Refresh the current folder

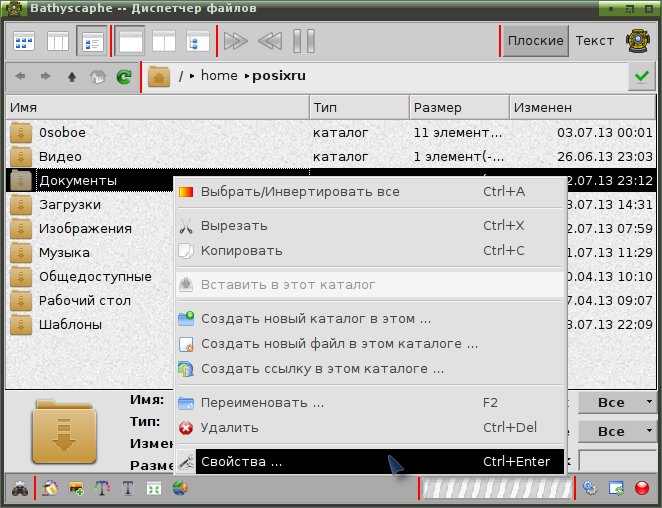click(x=124, y=77)
